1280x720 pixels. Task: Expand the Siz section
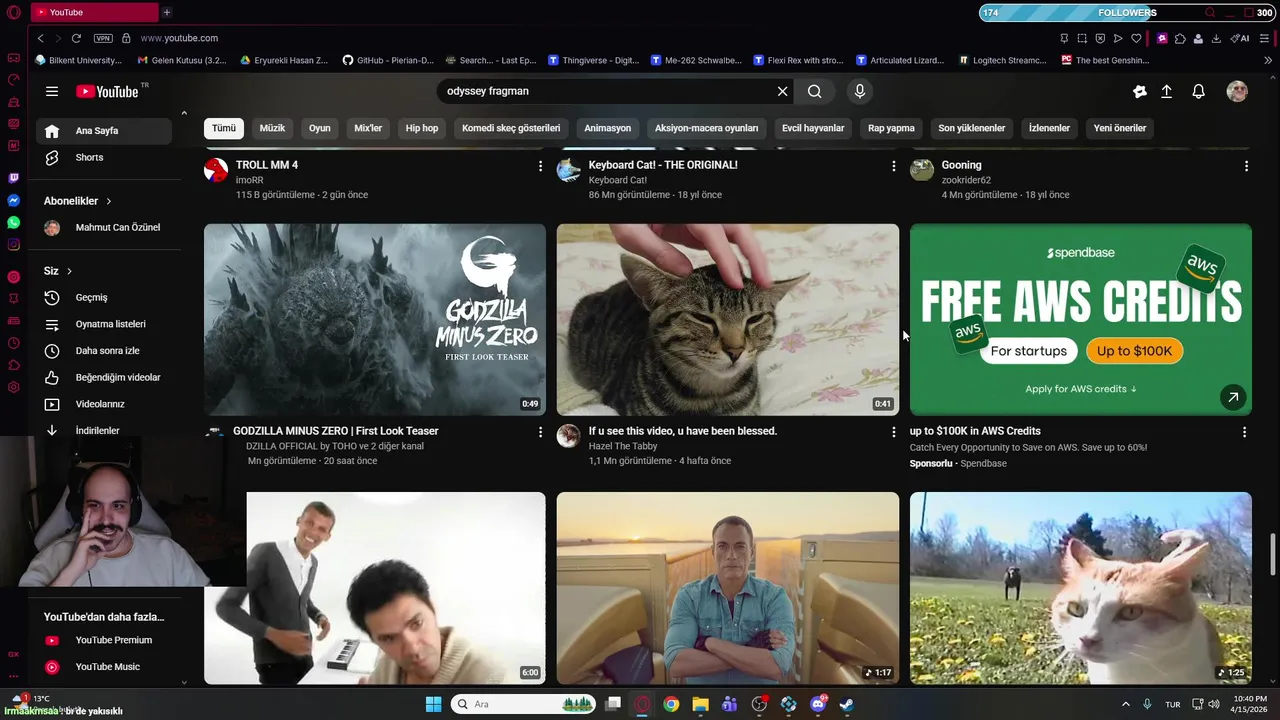pos(58,271)
